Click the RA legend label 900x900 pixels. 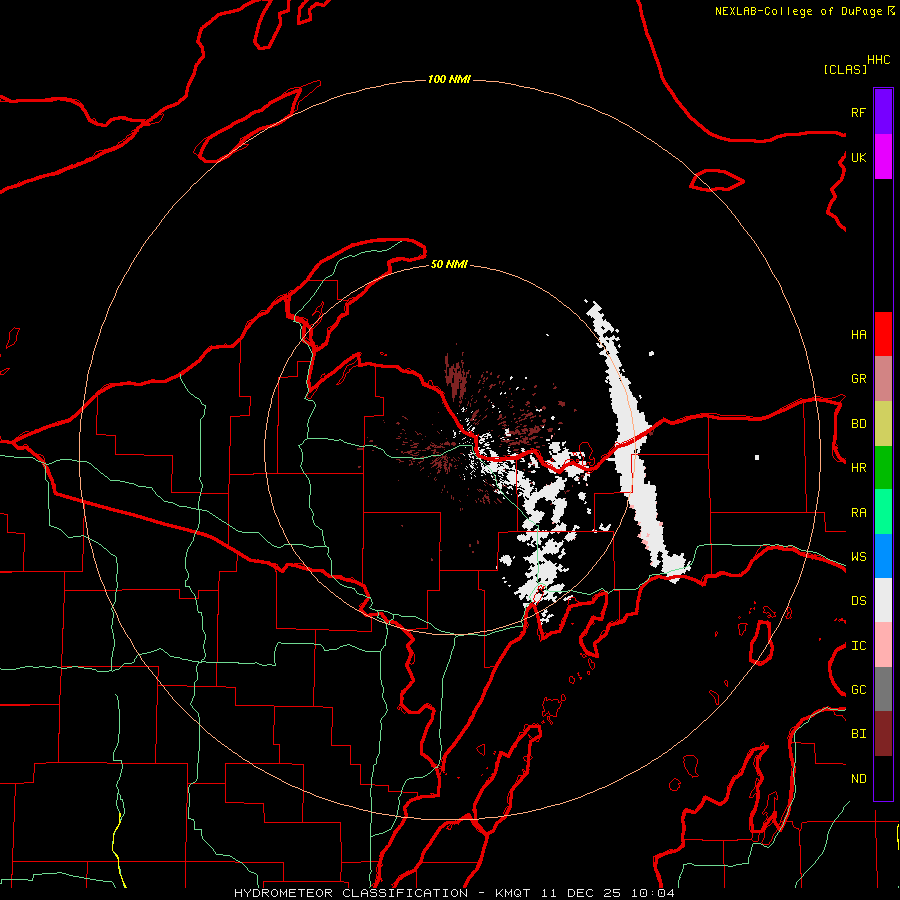[858, 513]
